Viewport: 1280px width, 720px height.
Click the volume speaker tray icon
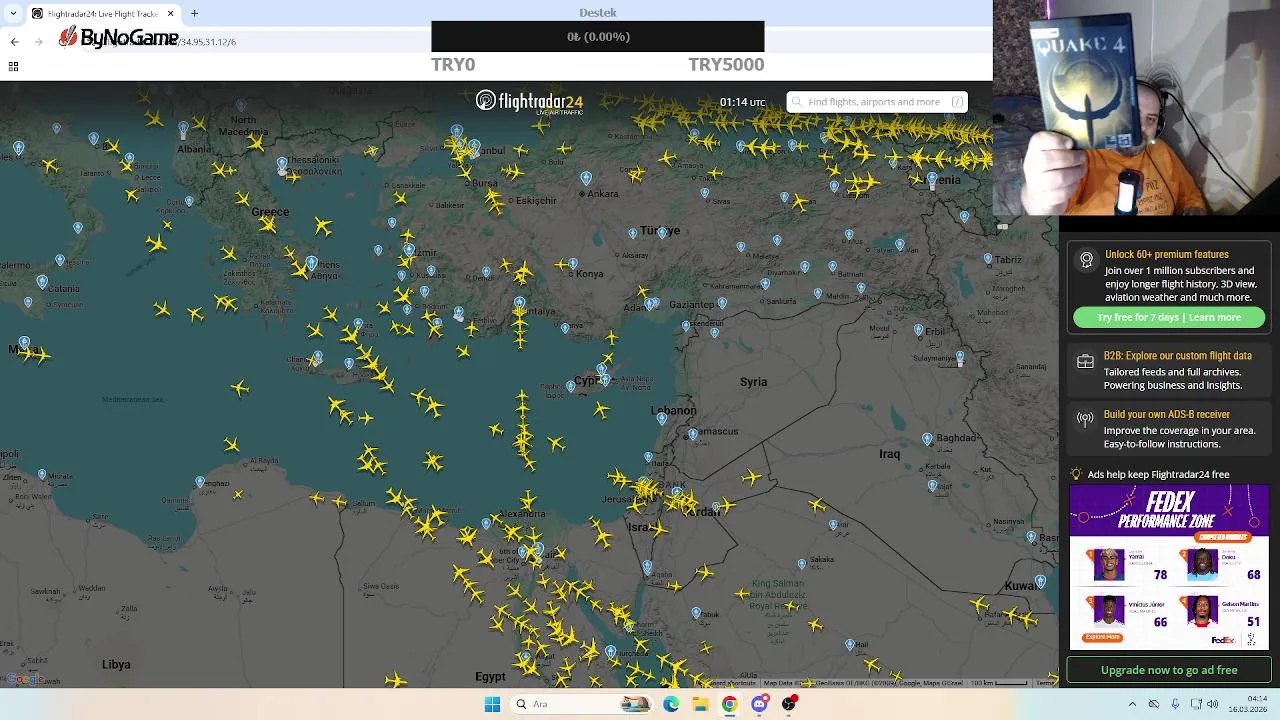coord(1213,704)
